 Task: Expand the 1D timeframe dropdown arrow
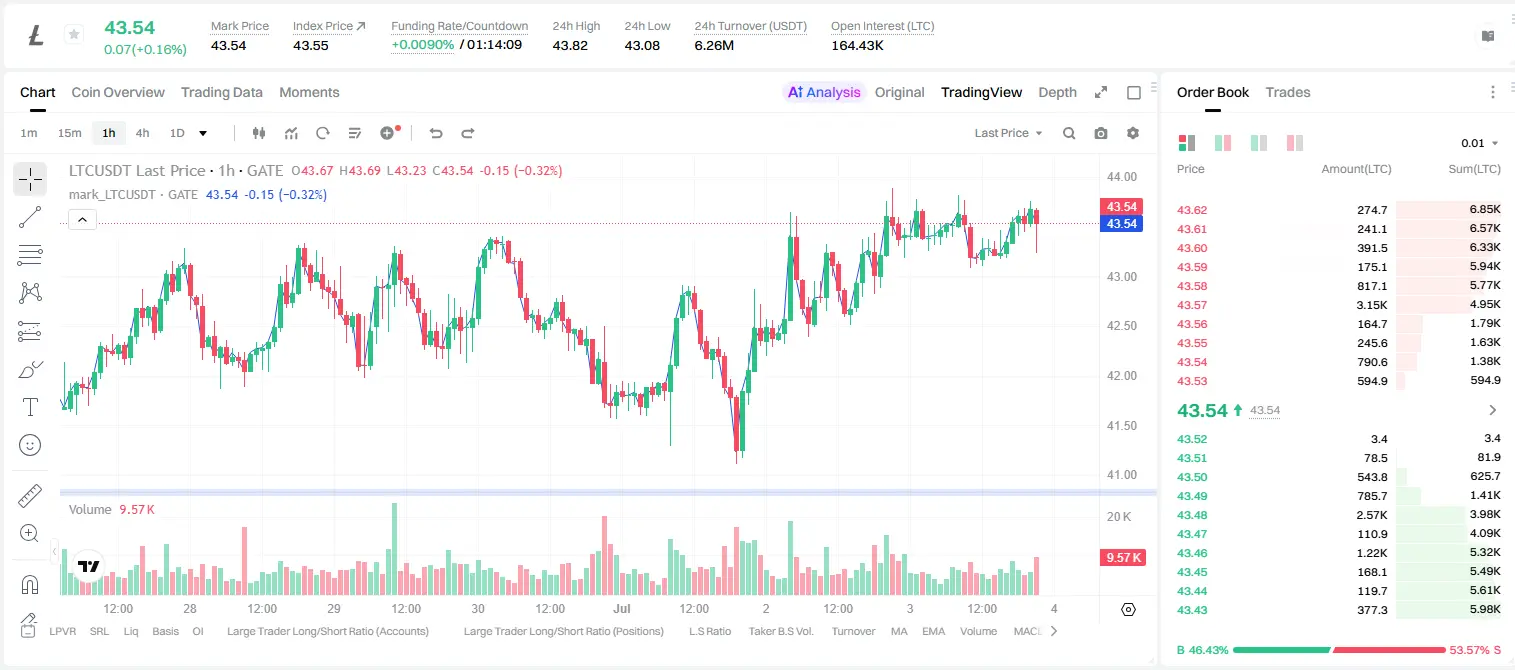tap(203, 133)
